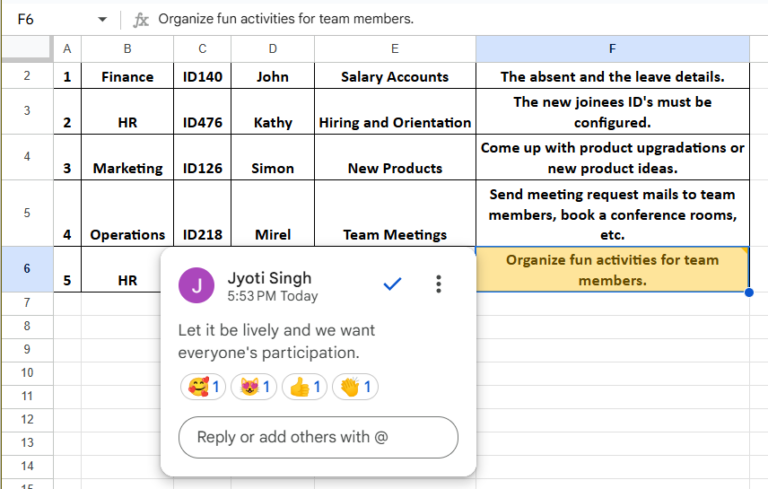Screen dimensions: 768x489
Task: Select the cell containing Mirel
Action: [x=273, y=214]
